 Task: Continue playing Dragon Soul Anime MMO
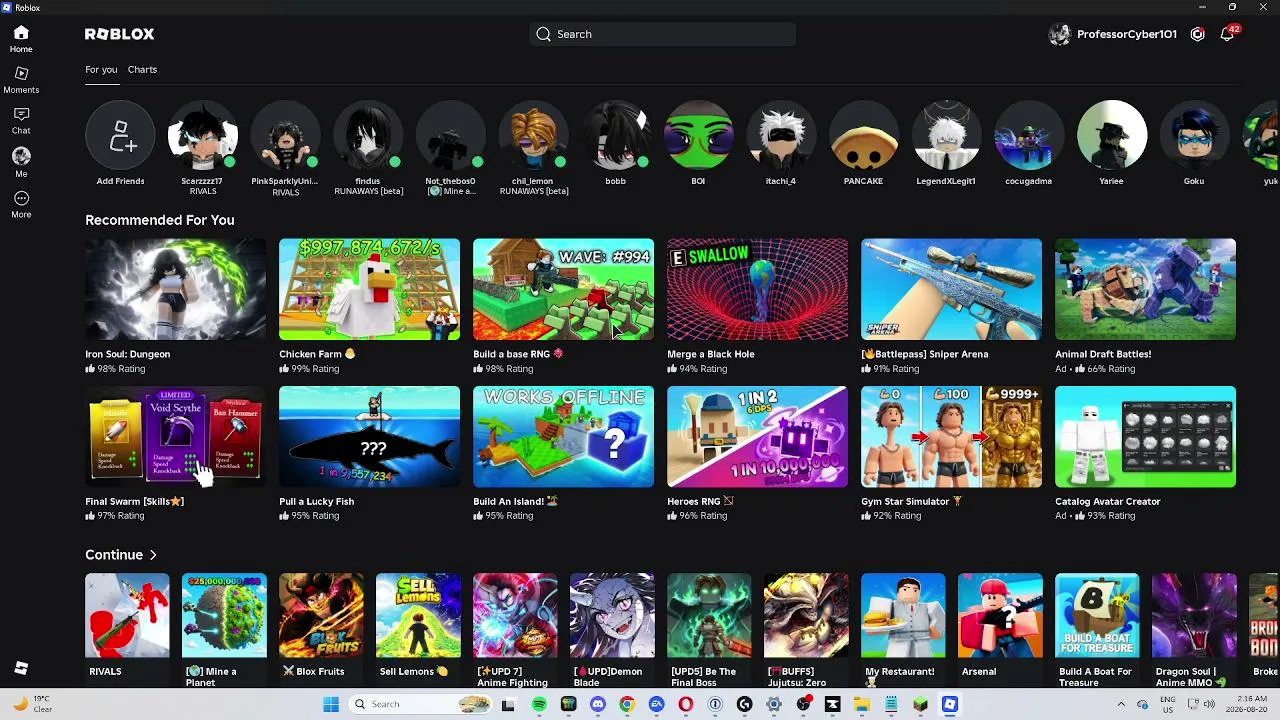point(1194,615)
